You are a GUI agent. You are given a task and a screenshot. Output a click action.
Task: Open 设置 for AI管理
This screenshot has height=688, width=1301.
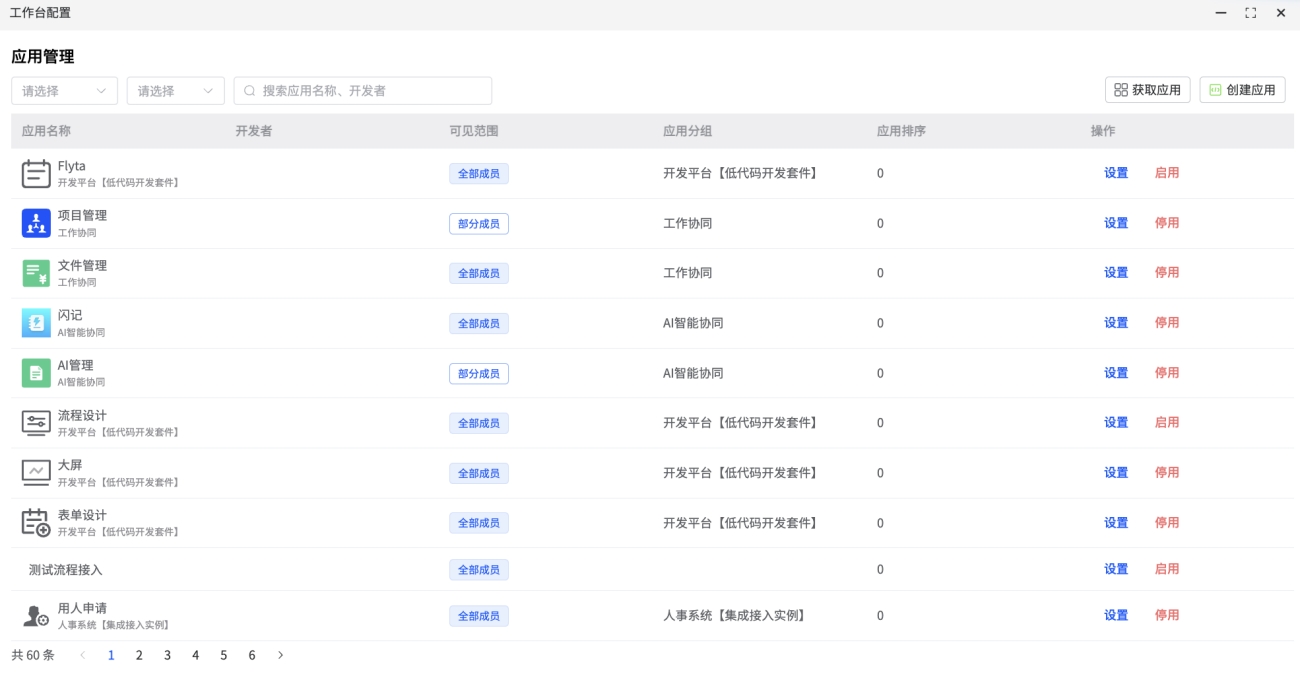(x=1116, y=372)
